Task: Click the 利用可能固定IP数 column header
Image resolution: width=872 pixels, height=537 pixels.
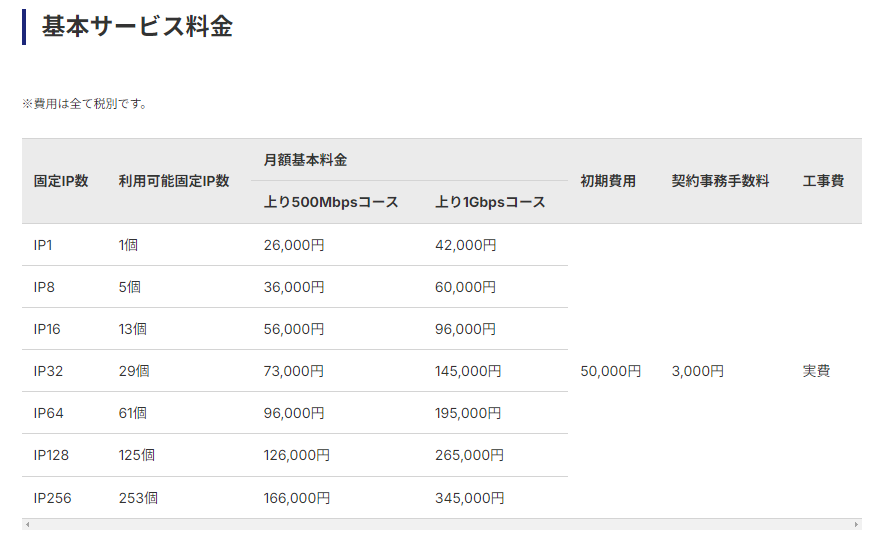Action: (174, 181)
